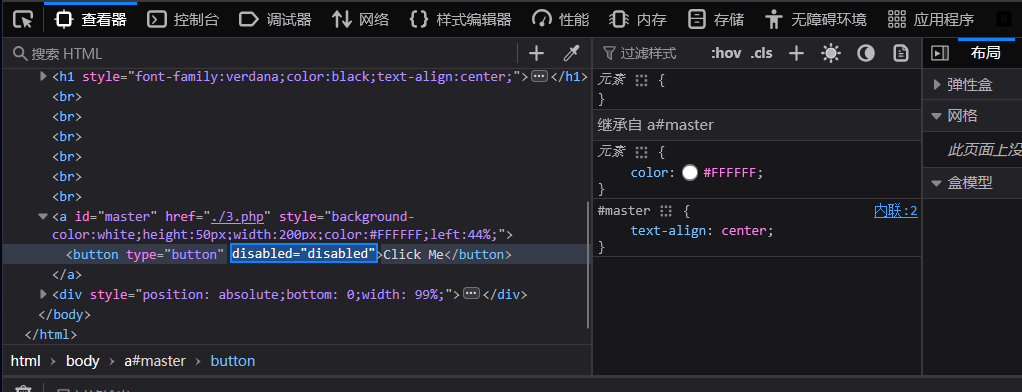Image resolution: width=1022 pixels, height=392 pixels.
Task: Open the 调试器 tab
Action: pos(275,20)
